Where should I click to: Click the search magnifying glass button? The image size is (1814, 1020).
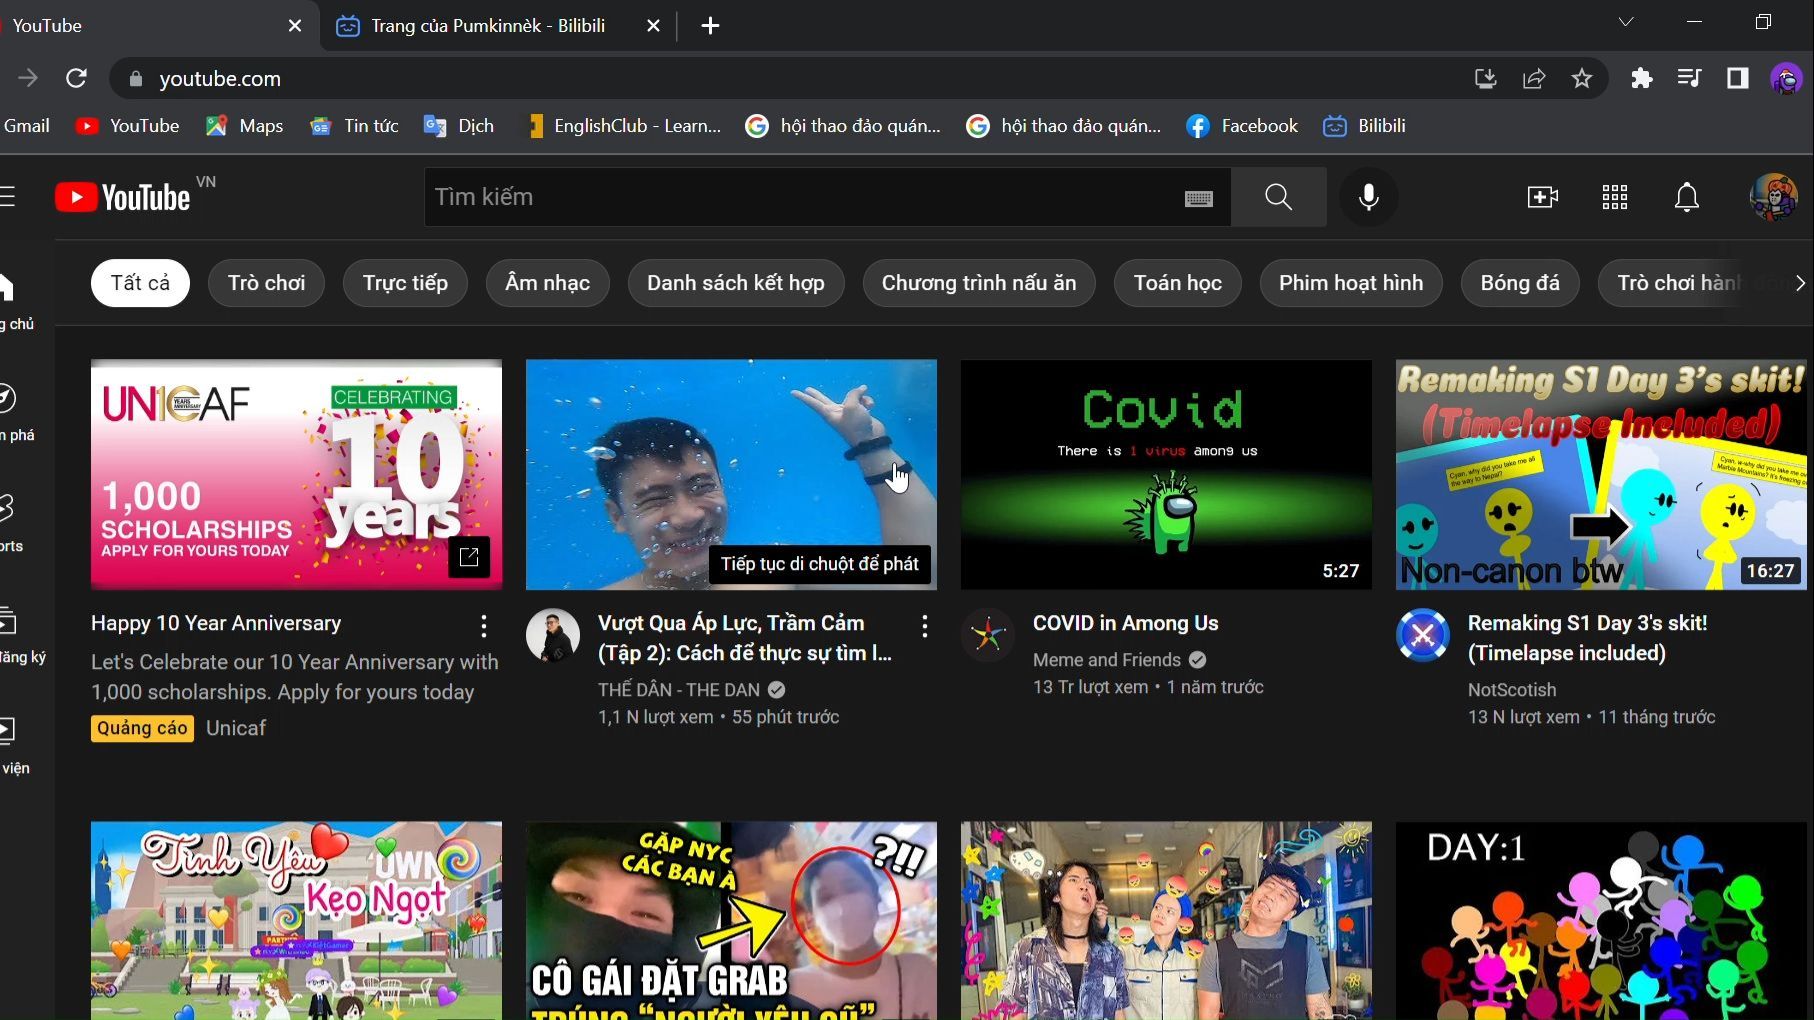(x=1278, y=197)
